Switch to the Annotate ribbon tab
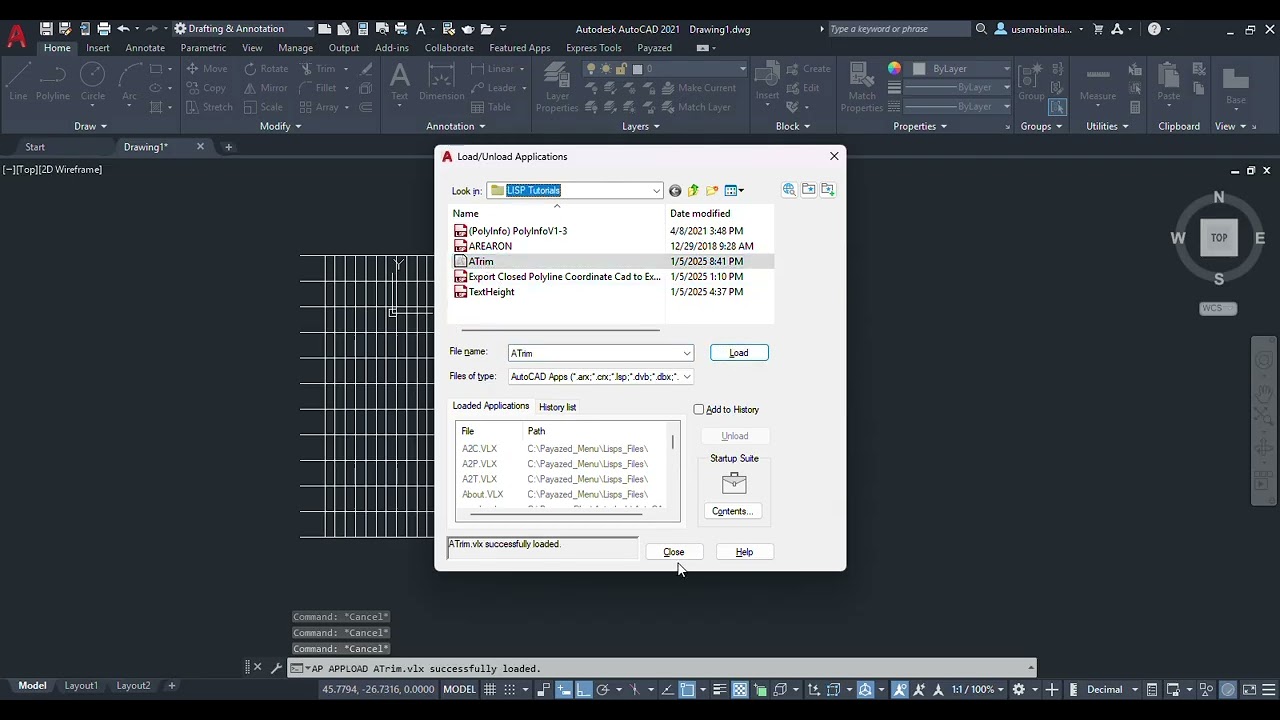Viewport: 1280px width, 720px height. 145,48
